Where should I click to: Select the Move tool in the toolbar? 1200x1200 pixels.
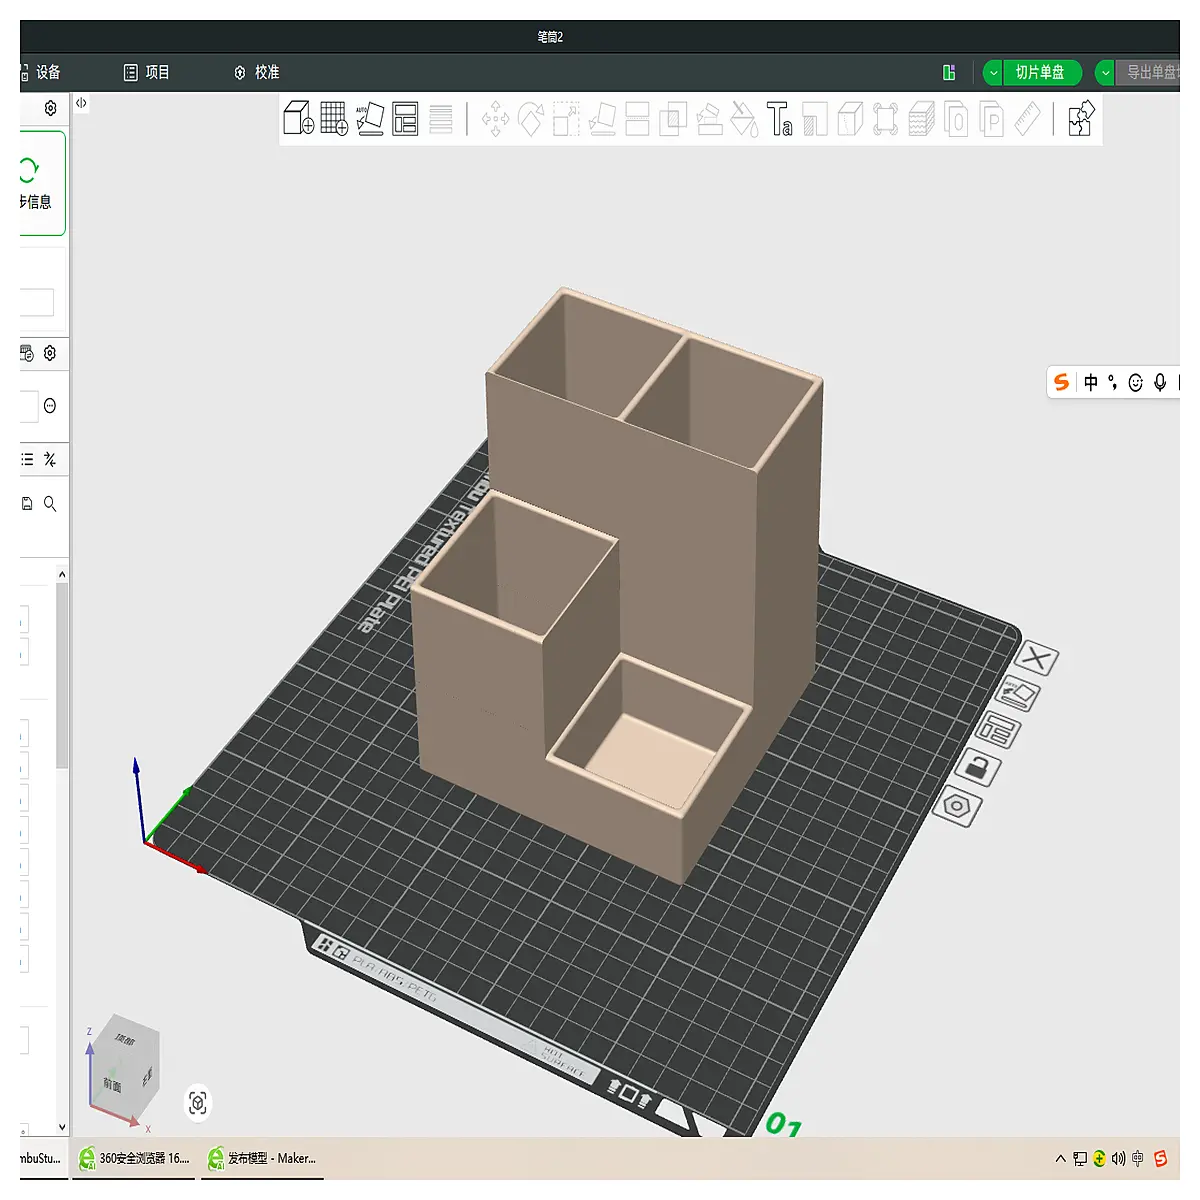tap(495, 119)
